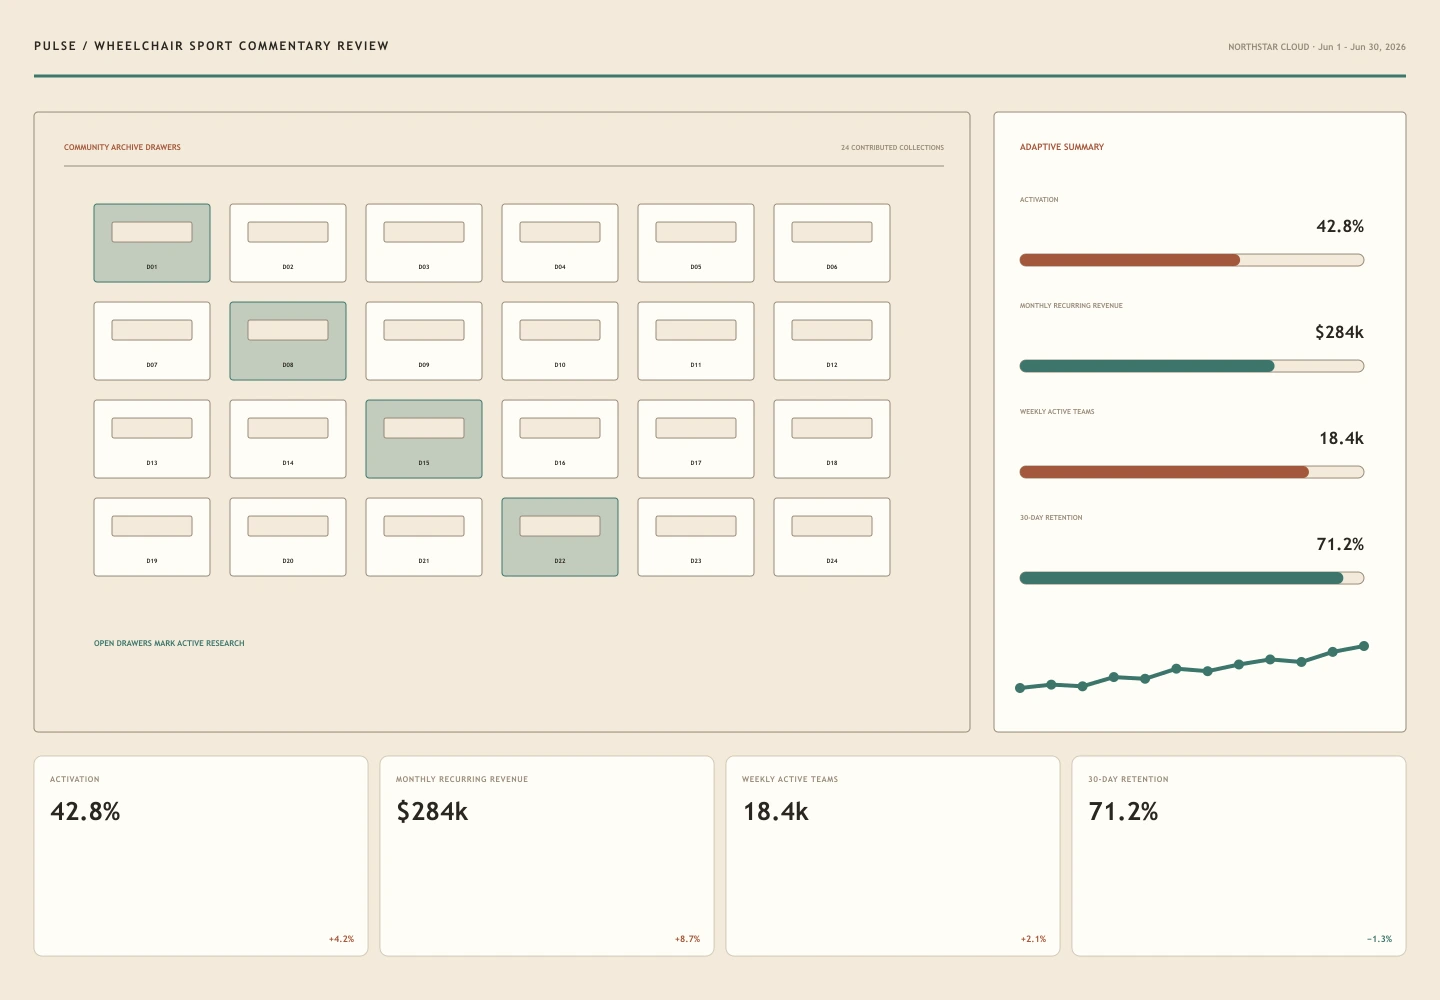The image size is (1440, 1000).
Task: Open the Monthly Recurring Revenue $284k card
Action: click(547, 856)
